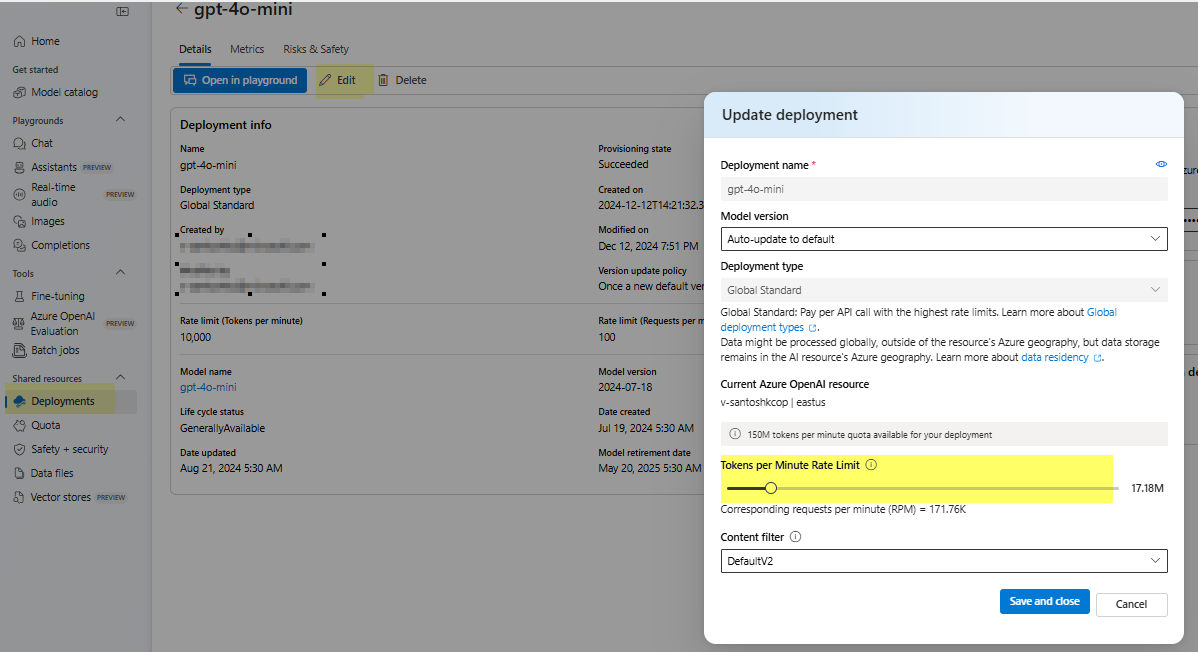Click Model version value 2024-07-18
The width and height of the screenshot is (1198, 652).
625,388
